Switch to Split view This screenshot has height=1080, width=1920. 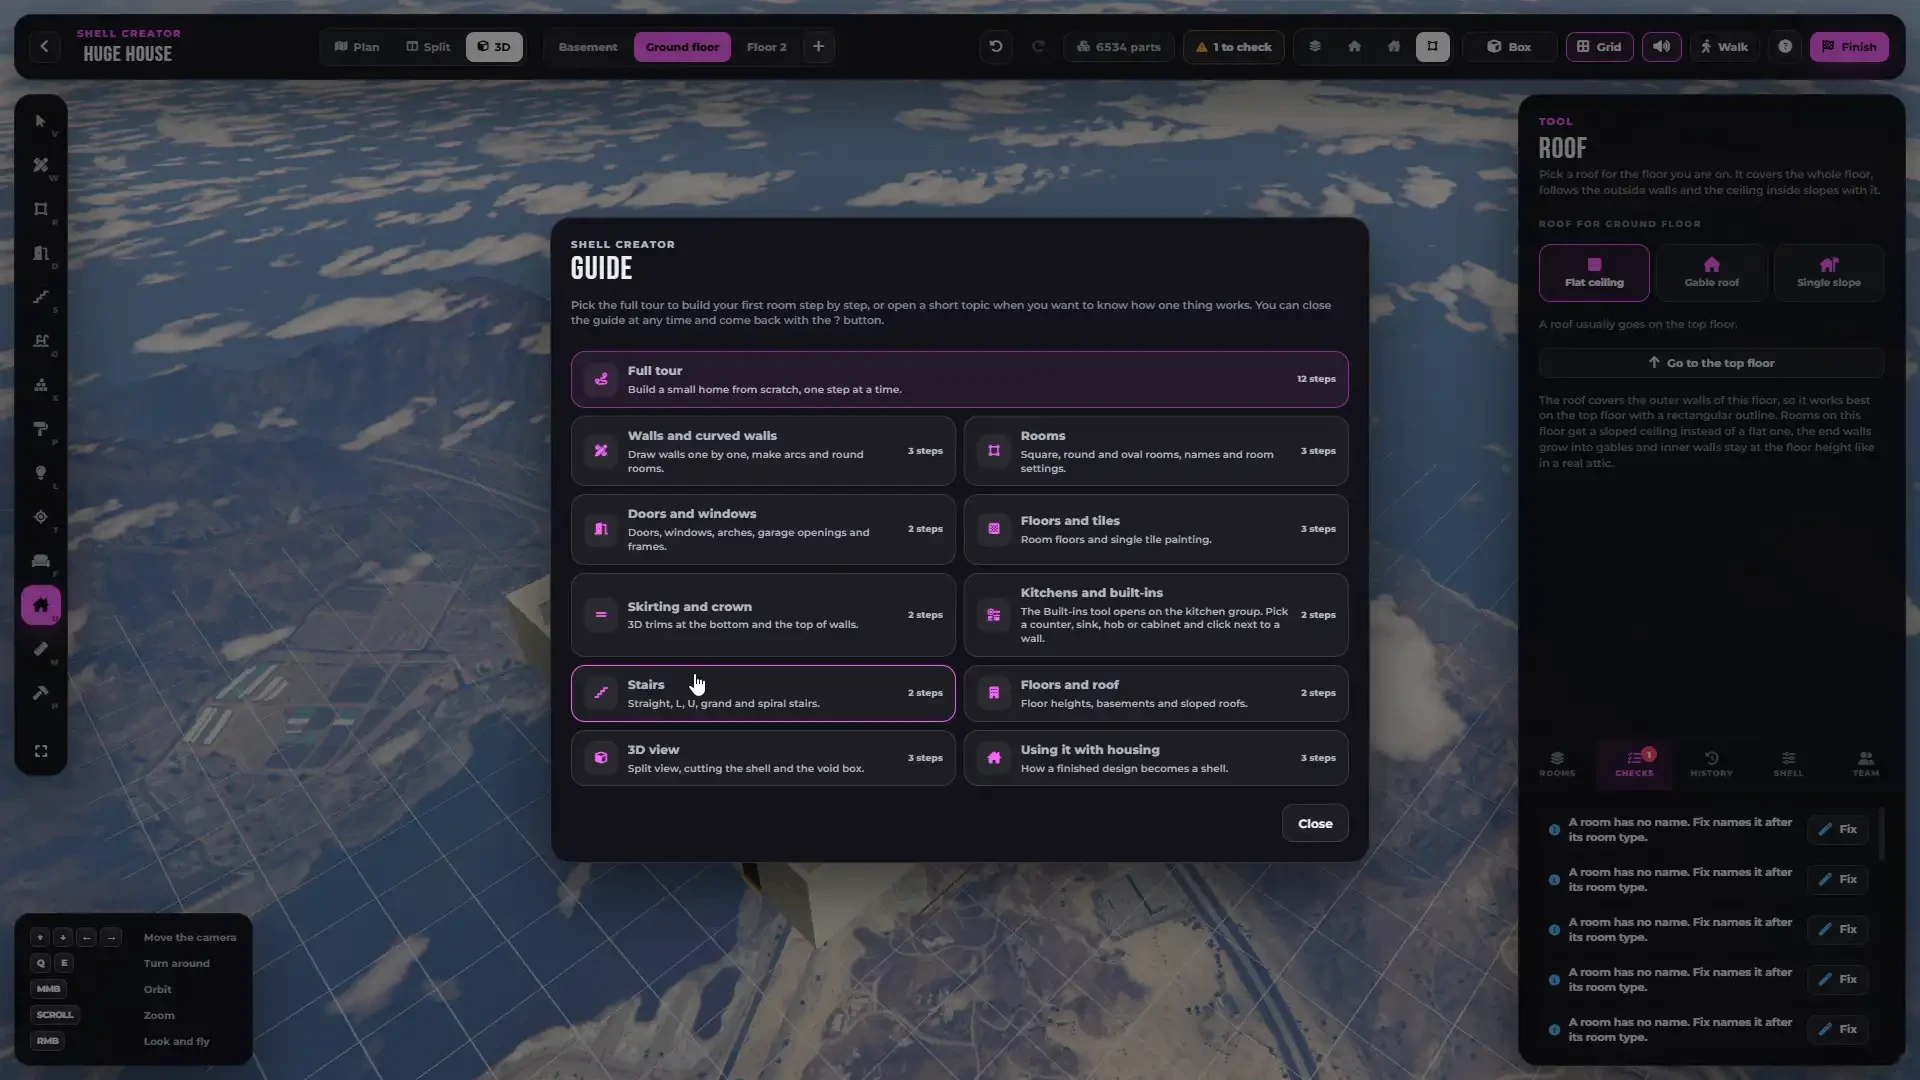[x=428, y=47]
